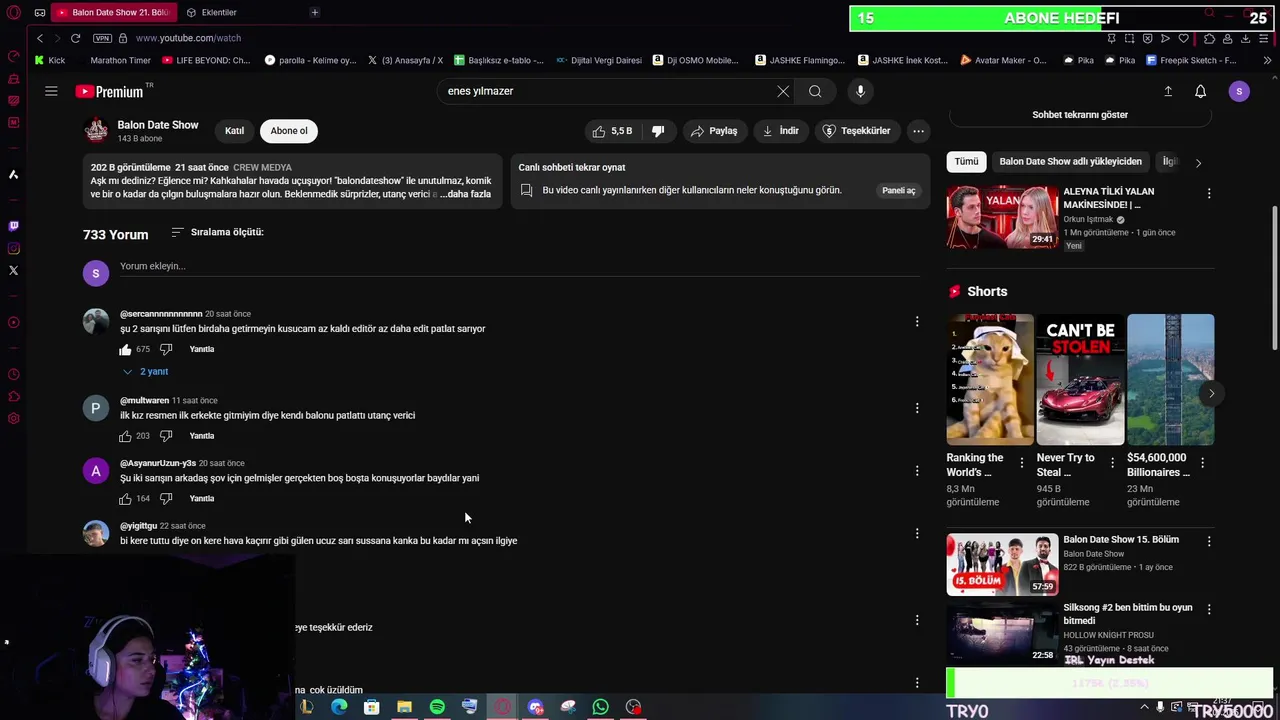This screenshot has height=720, width=1280.
Task: Expand the description with ...daha fazla
Action: coord(468,194)
